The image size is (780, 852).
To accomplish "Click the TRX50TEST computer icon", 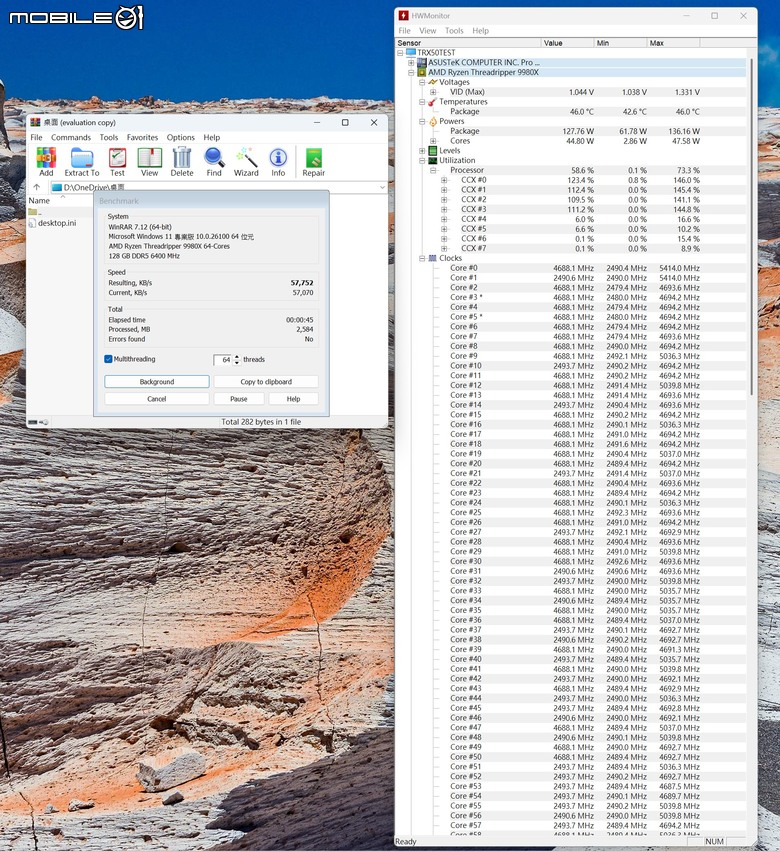I will click(411, 52).
